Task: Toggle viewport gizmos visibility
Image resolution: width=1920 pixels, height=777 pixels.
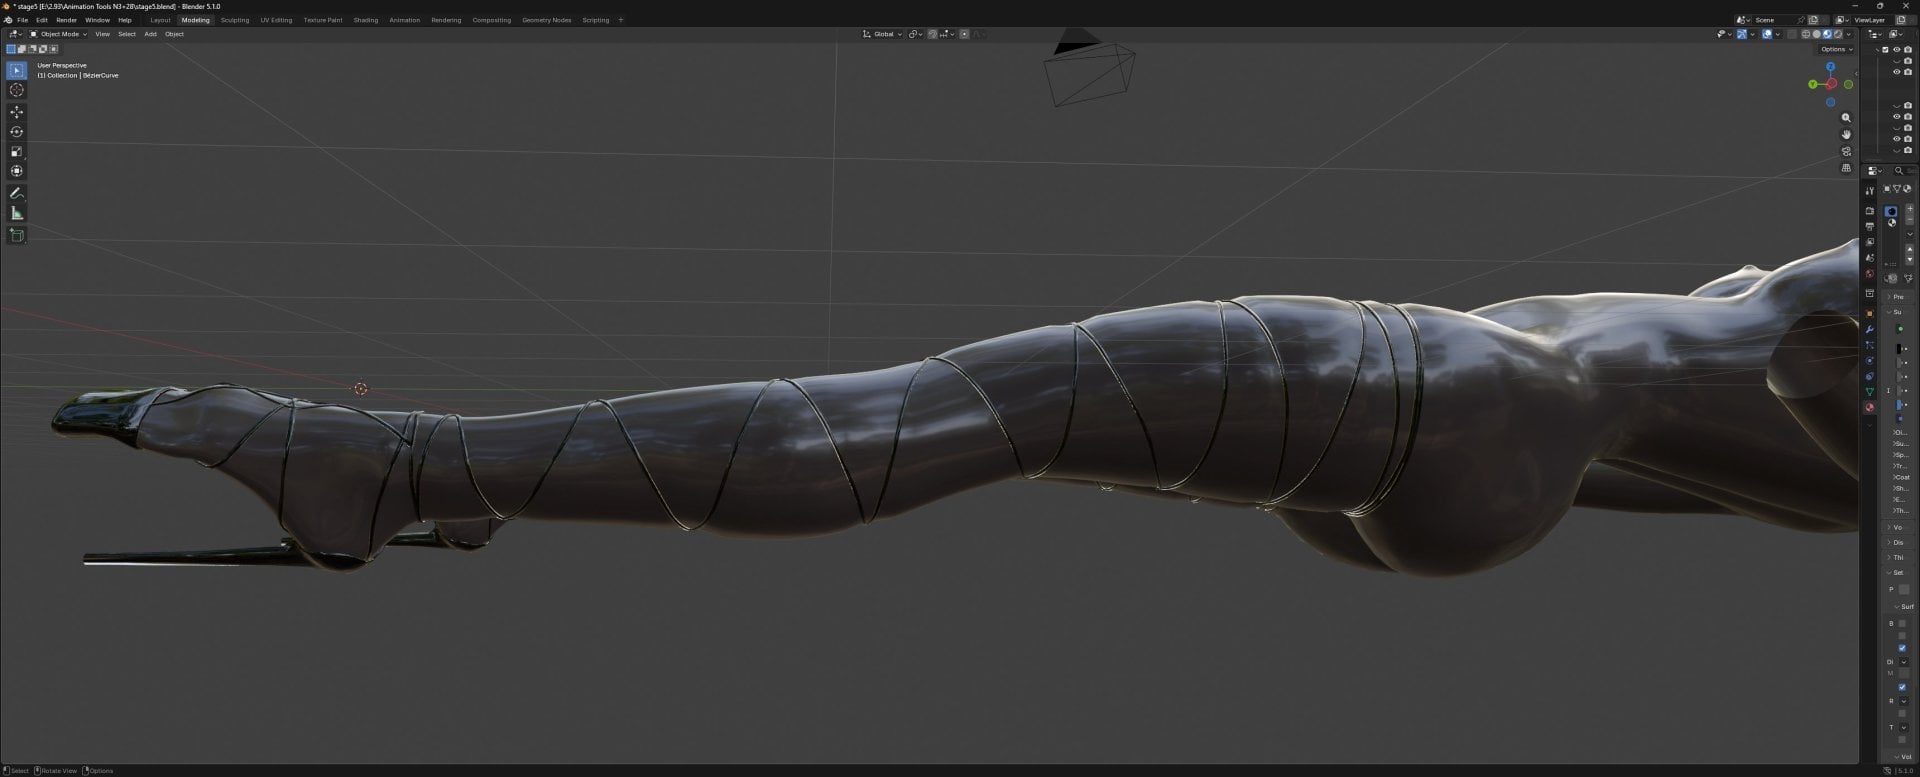Action: (x=1742, y=34)
